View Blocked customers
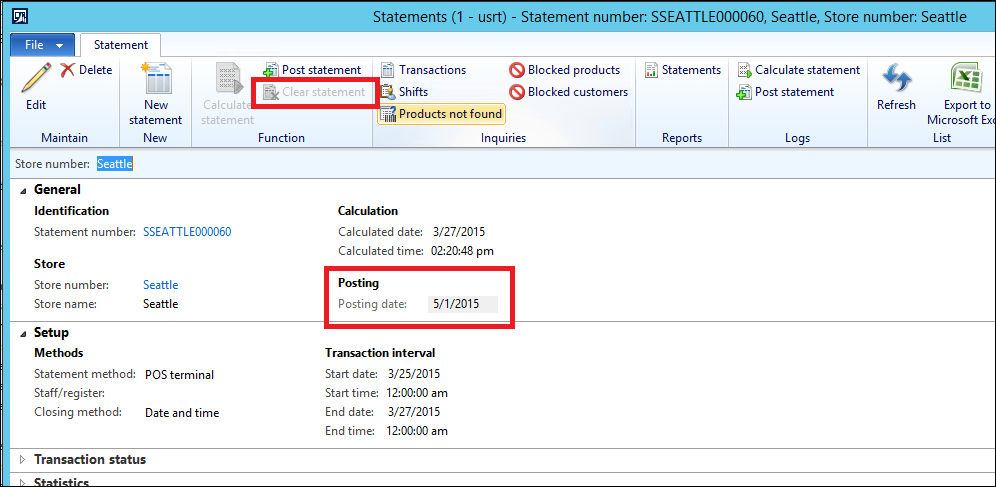Image resolution: width=996 pixels, height=487 pixels. tap(569, 92)
